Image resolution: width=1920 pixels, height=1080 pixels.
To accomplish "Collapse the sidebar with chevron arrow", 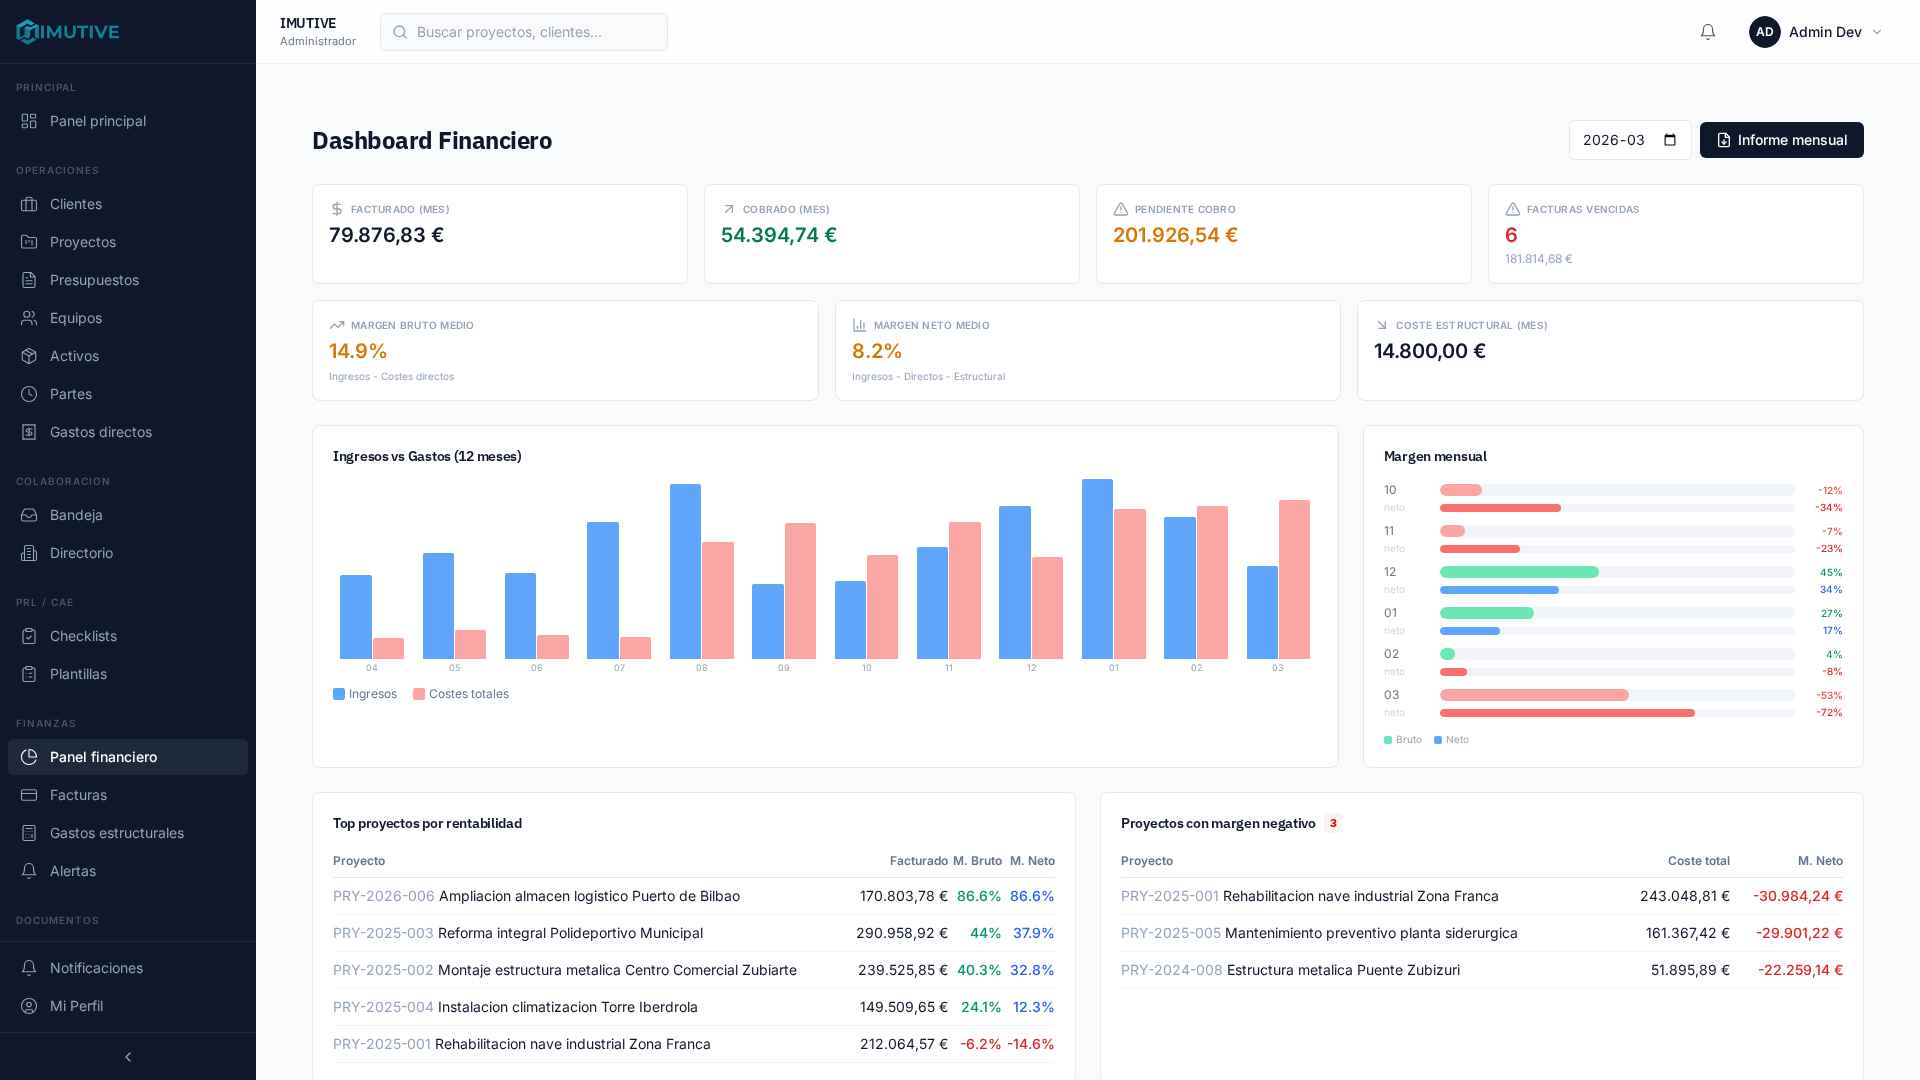I will click(128, 1057).
